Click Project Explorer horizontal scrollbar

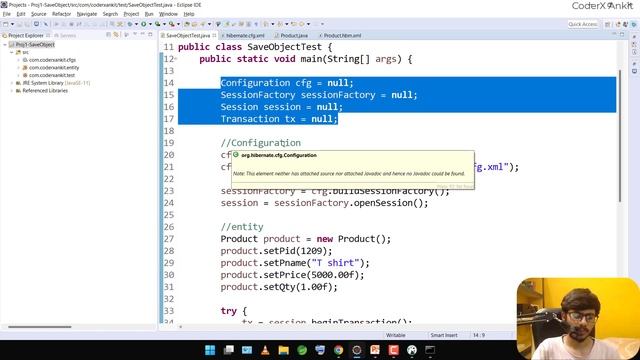pos(40,327)
